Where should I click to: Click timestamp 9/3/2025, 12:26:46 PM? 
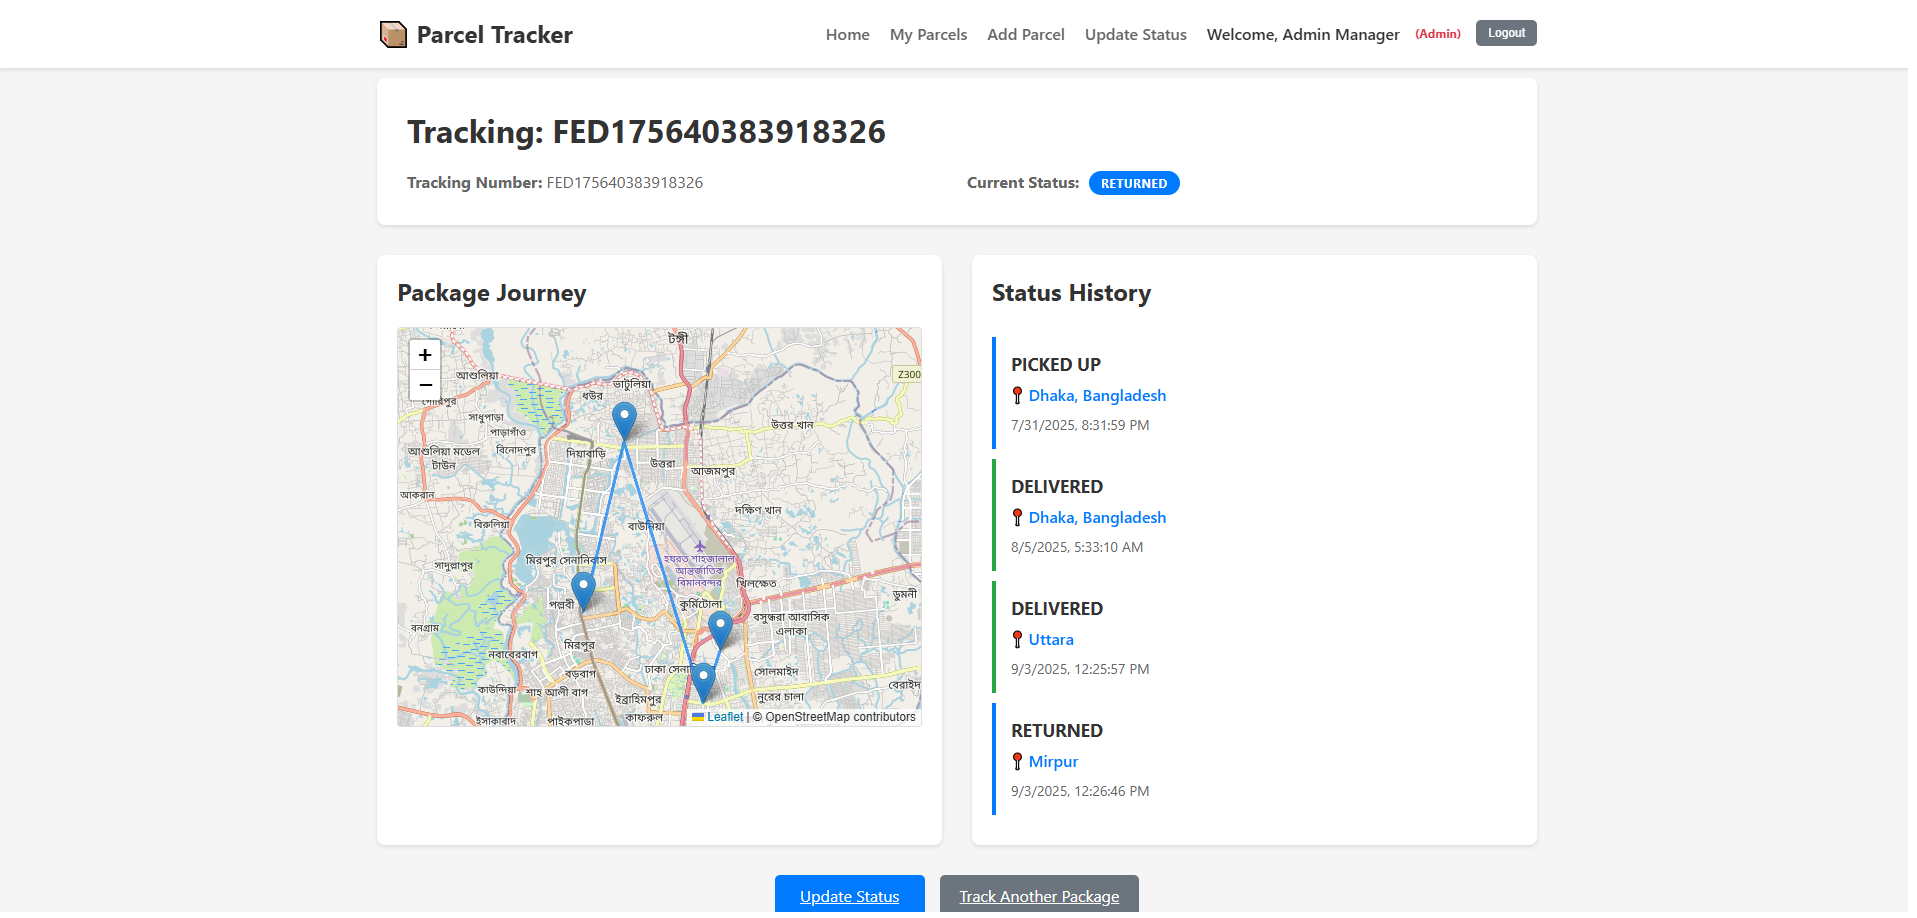tap(1080, 791)
